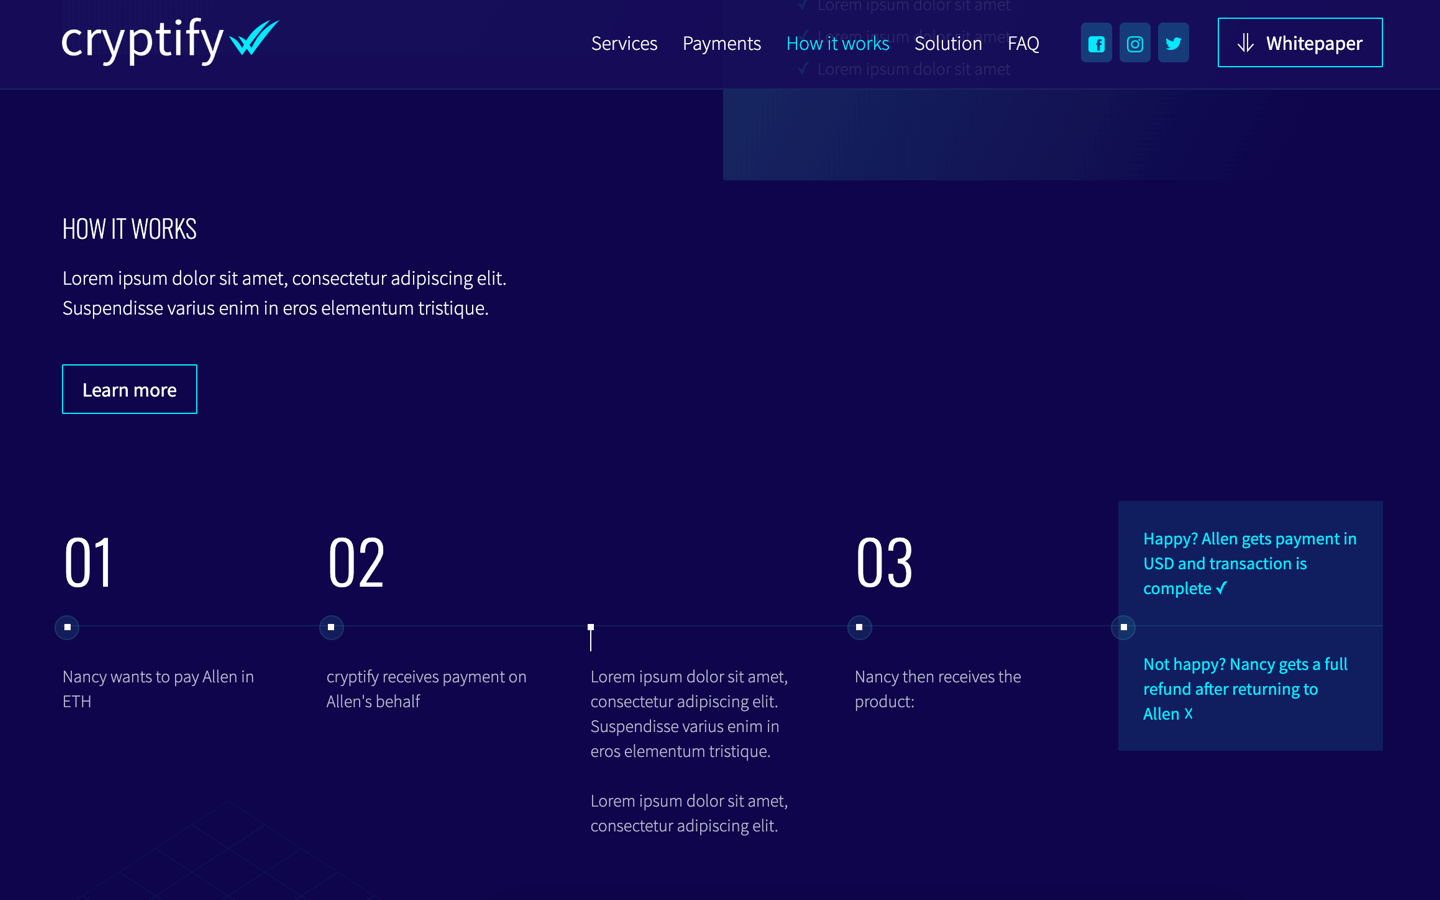Open the Twitter social icon
Screen dimensions: 1440x900
[x=1173, y=42]
